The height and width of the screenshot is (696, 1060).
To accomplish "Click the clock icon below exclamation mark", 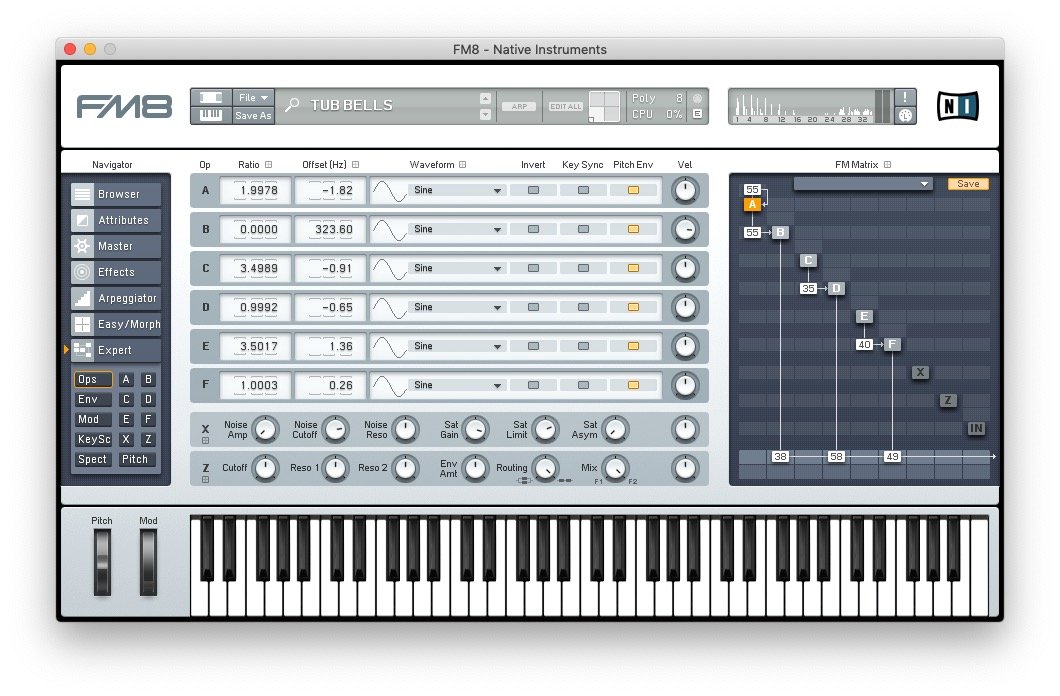I will point(905,116).
